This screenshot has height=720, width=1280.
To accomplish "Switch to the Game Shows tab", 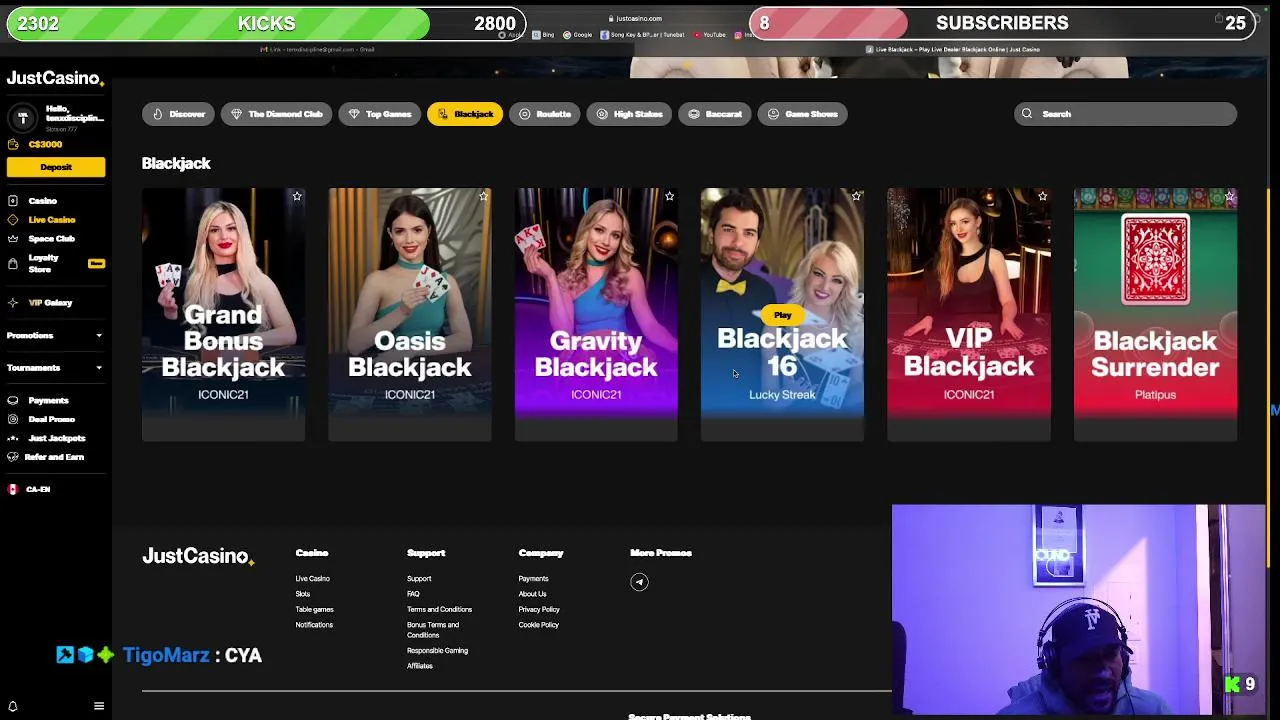I will pos(803,114).
